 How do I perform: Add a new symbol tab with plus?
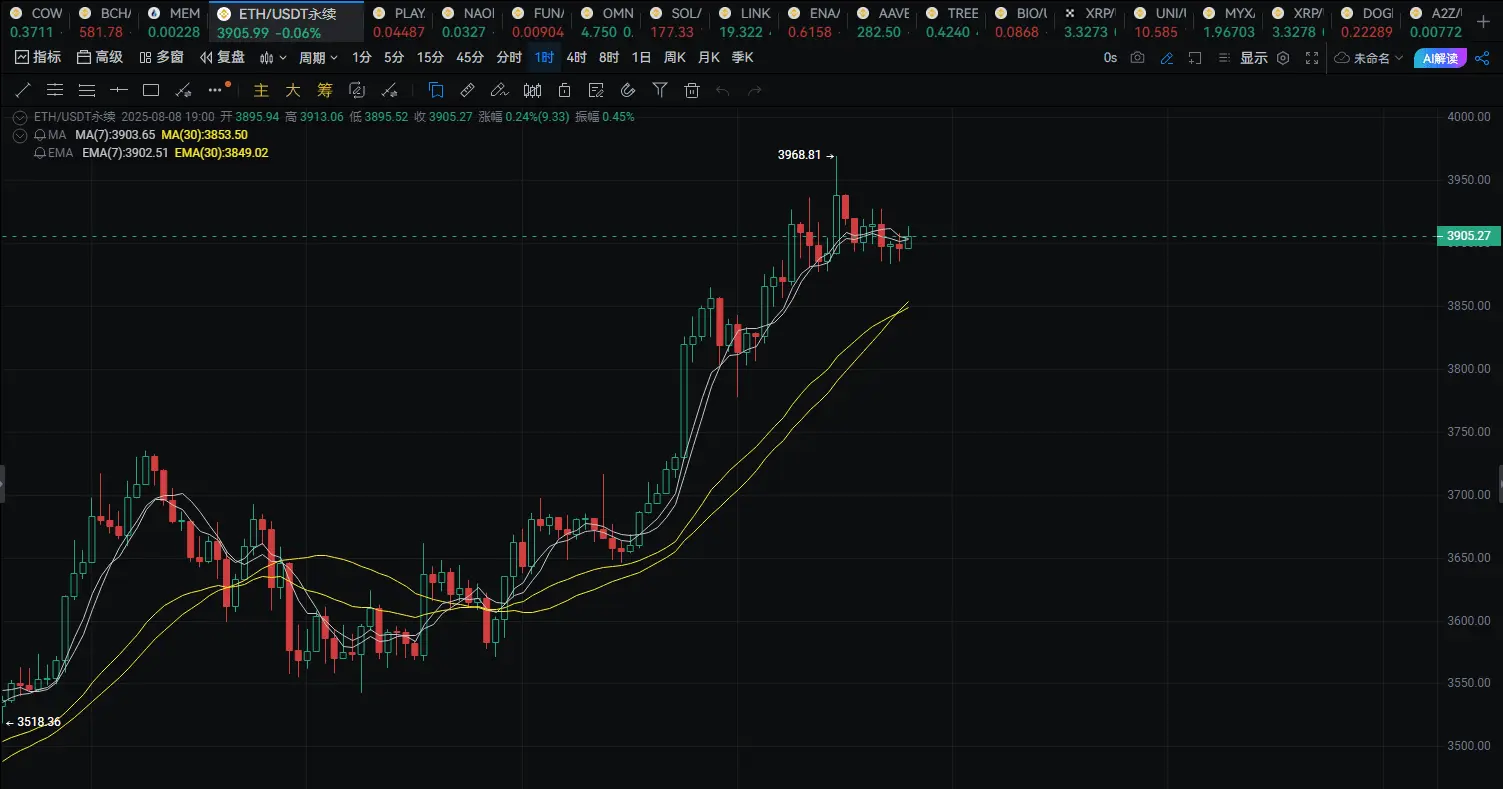coord(1483,21)
